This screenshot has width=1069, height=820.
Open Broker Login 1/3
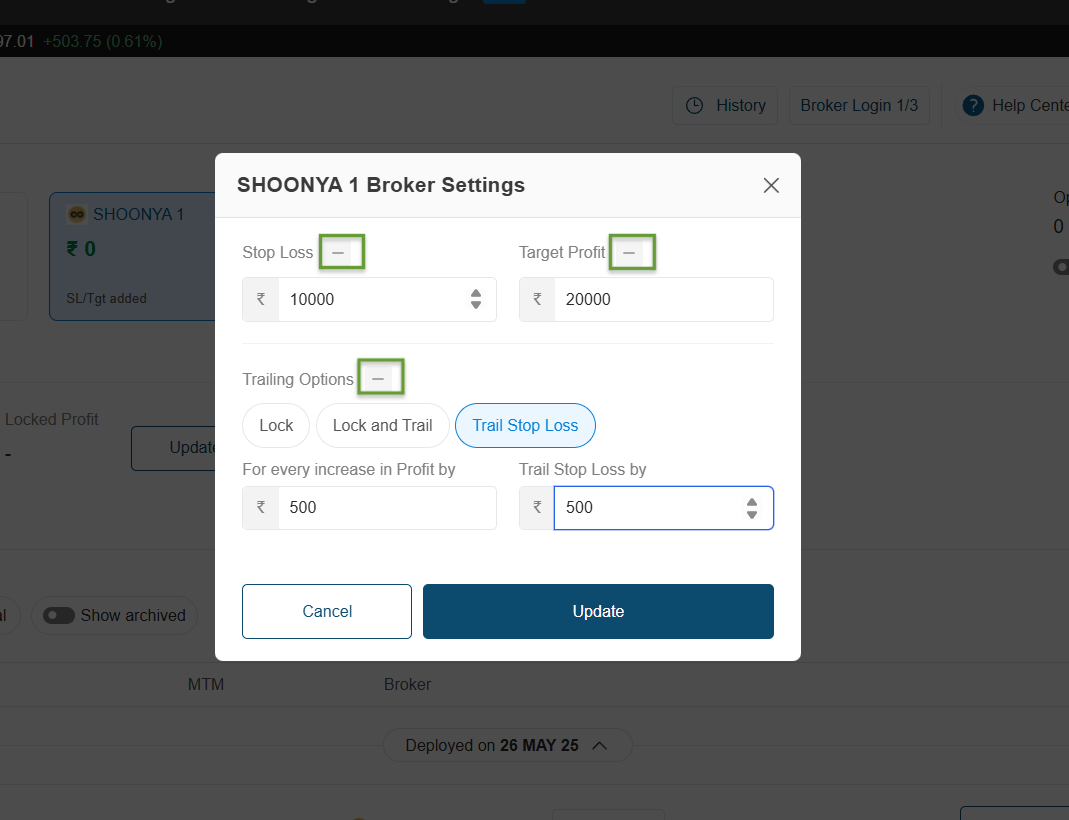click(859, 106)
